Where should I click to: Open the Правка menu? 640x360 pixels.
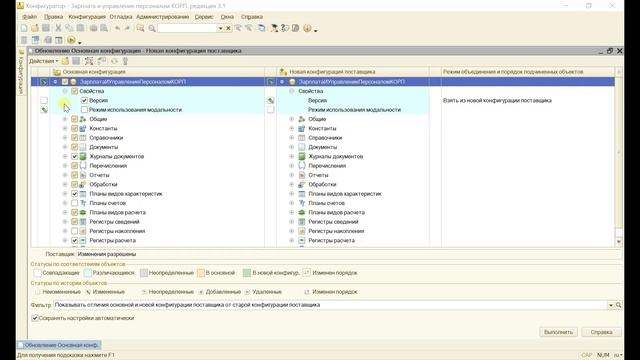point(53,17)
